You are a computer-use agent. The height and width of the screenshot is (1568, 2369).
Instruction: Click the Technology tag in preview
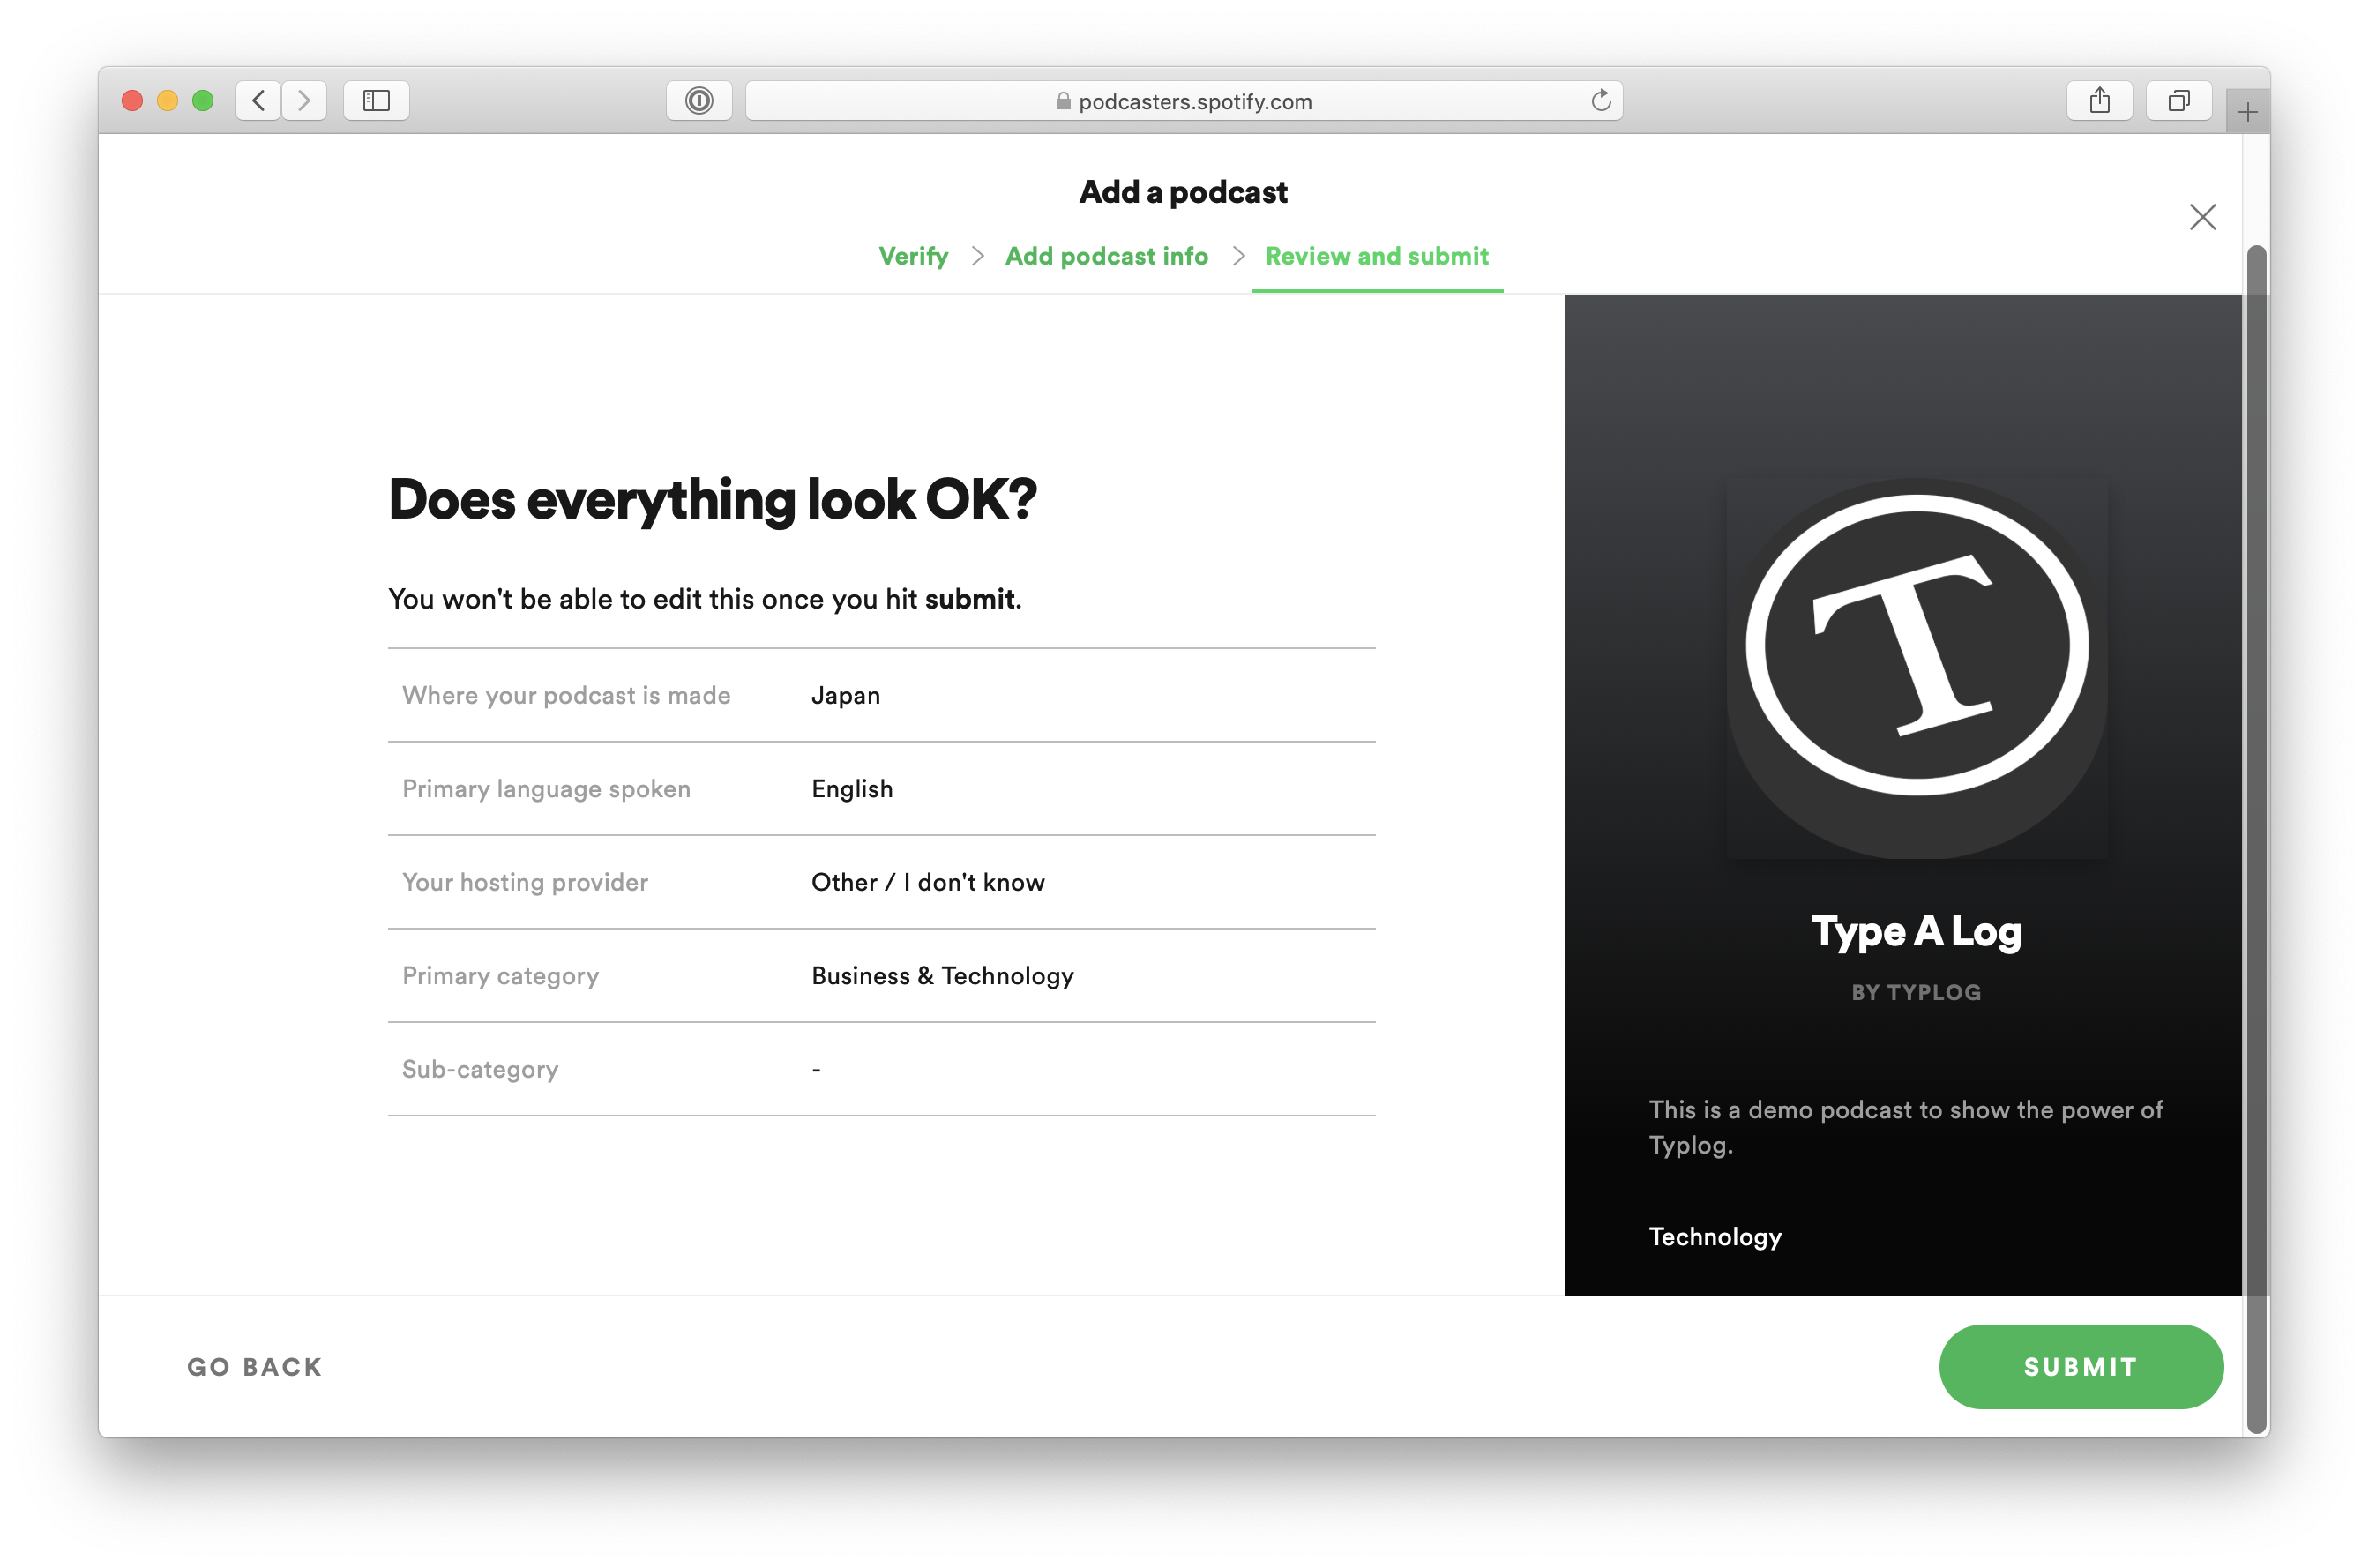click(1714, 1237)
